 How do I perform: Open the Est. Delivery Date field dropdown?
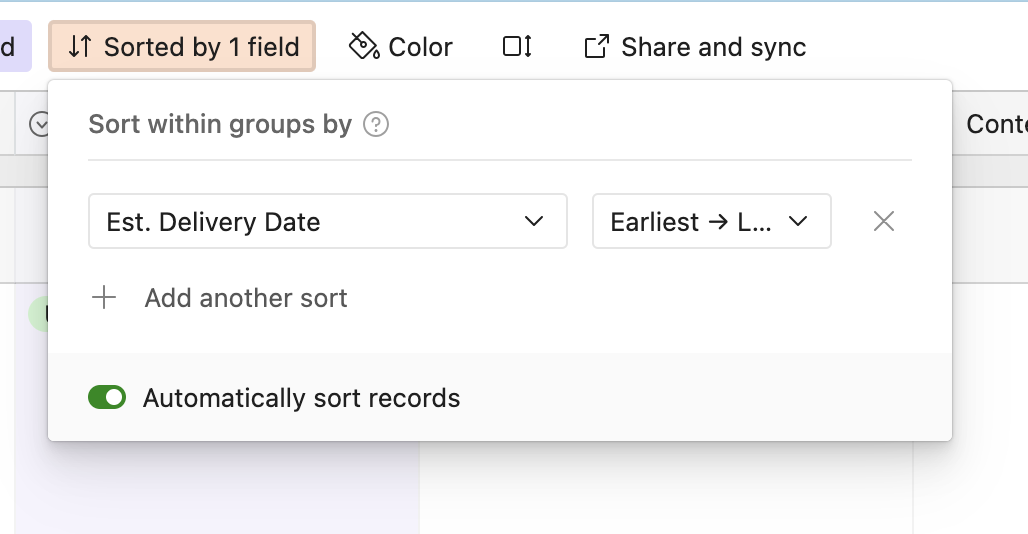pos(327,221)
